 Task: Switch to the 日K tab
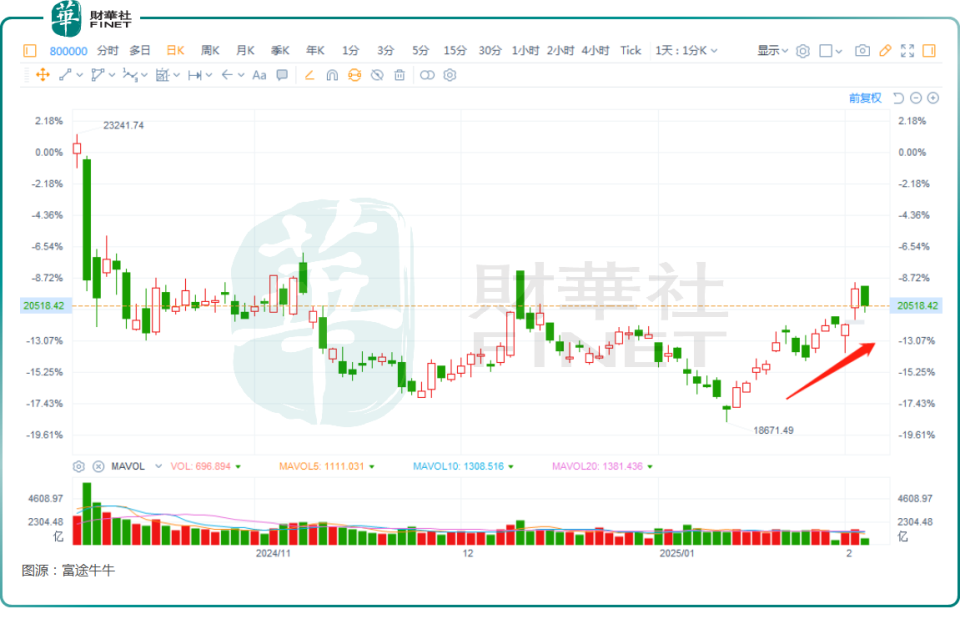(176, 51)
